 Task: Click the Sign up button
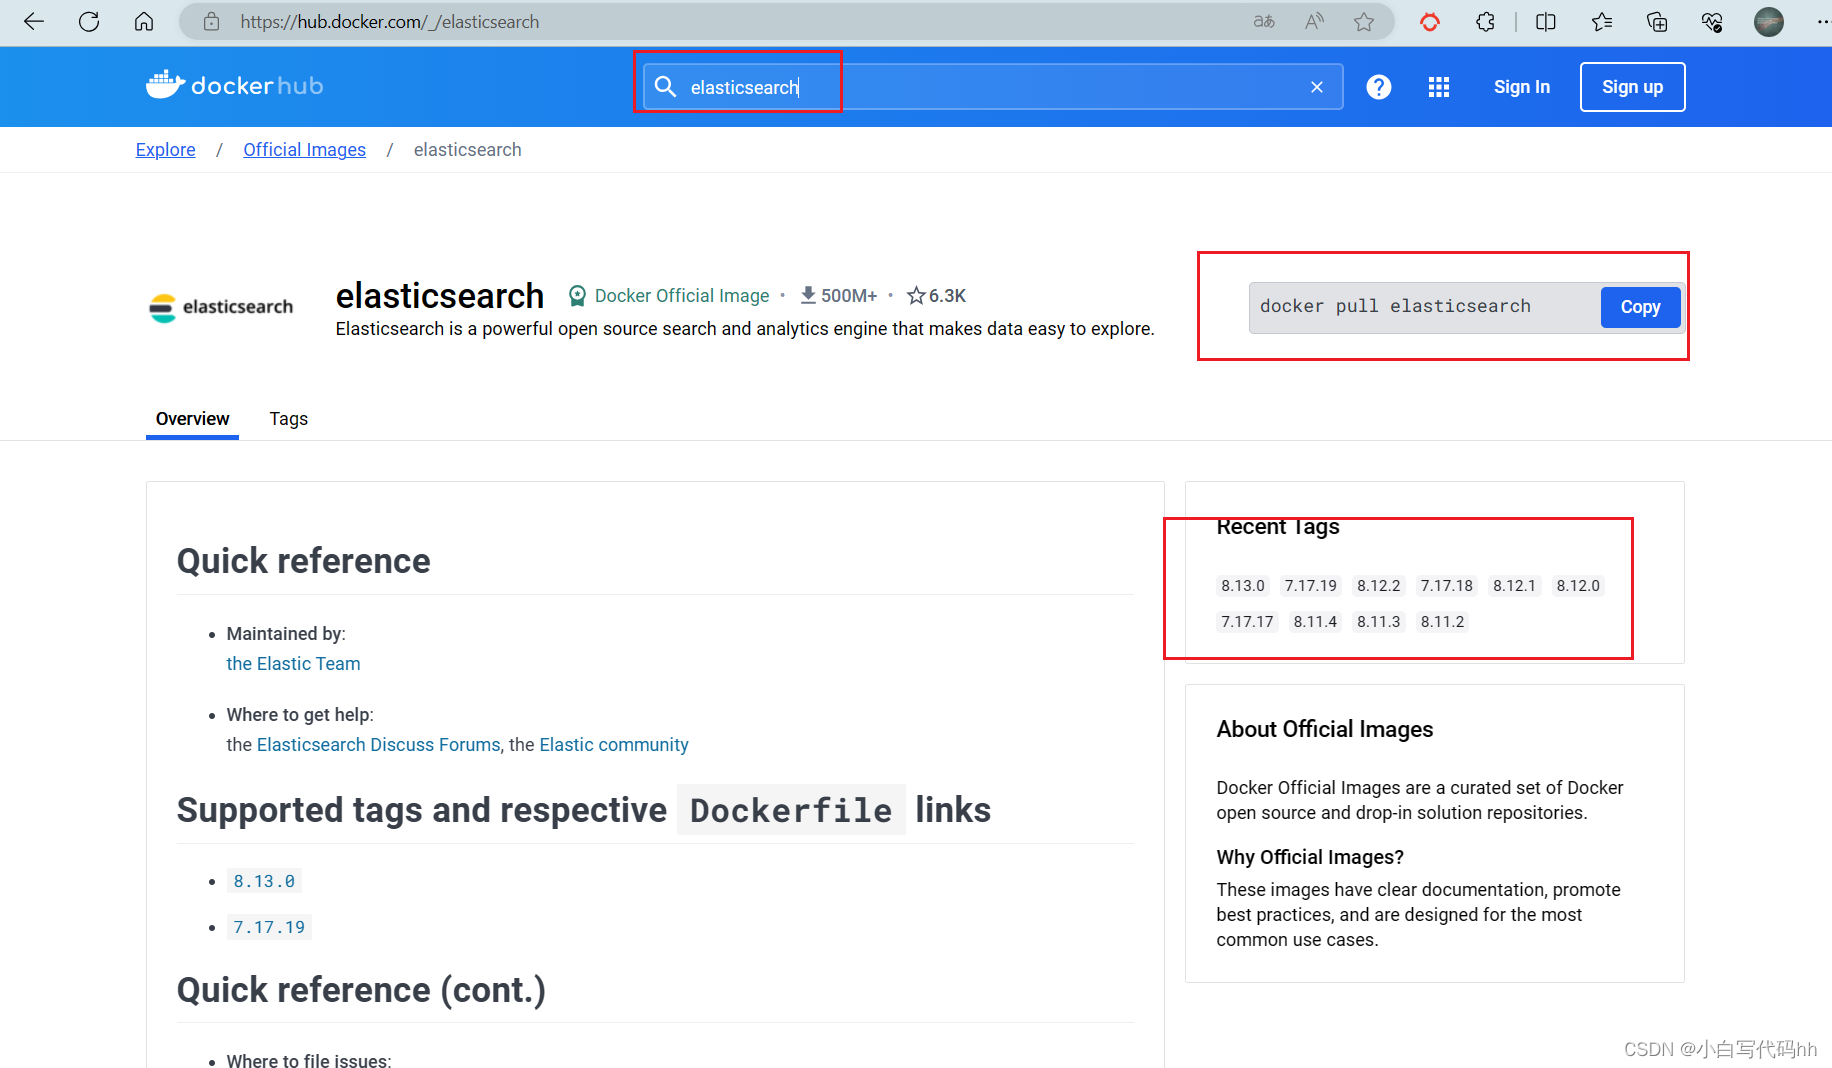tap(1632, 87)
